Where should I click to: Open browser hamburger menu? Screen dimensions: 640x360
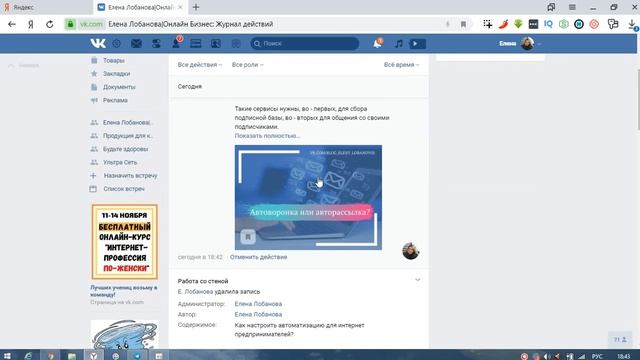pyautogui.click(x=572, y=7)
